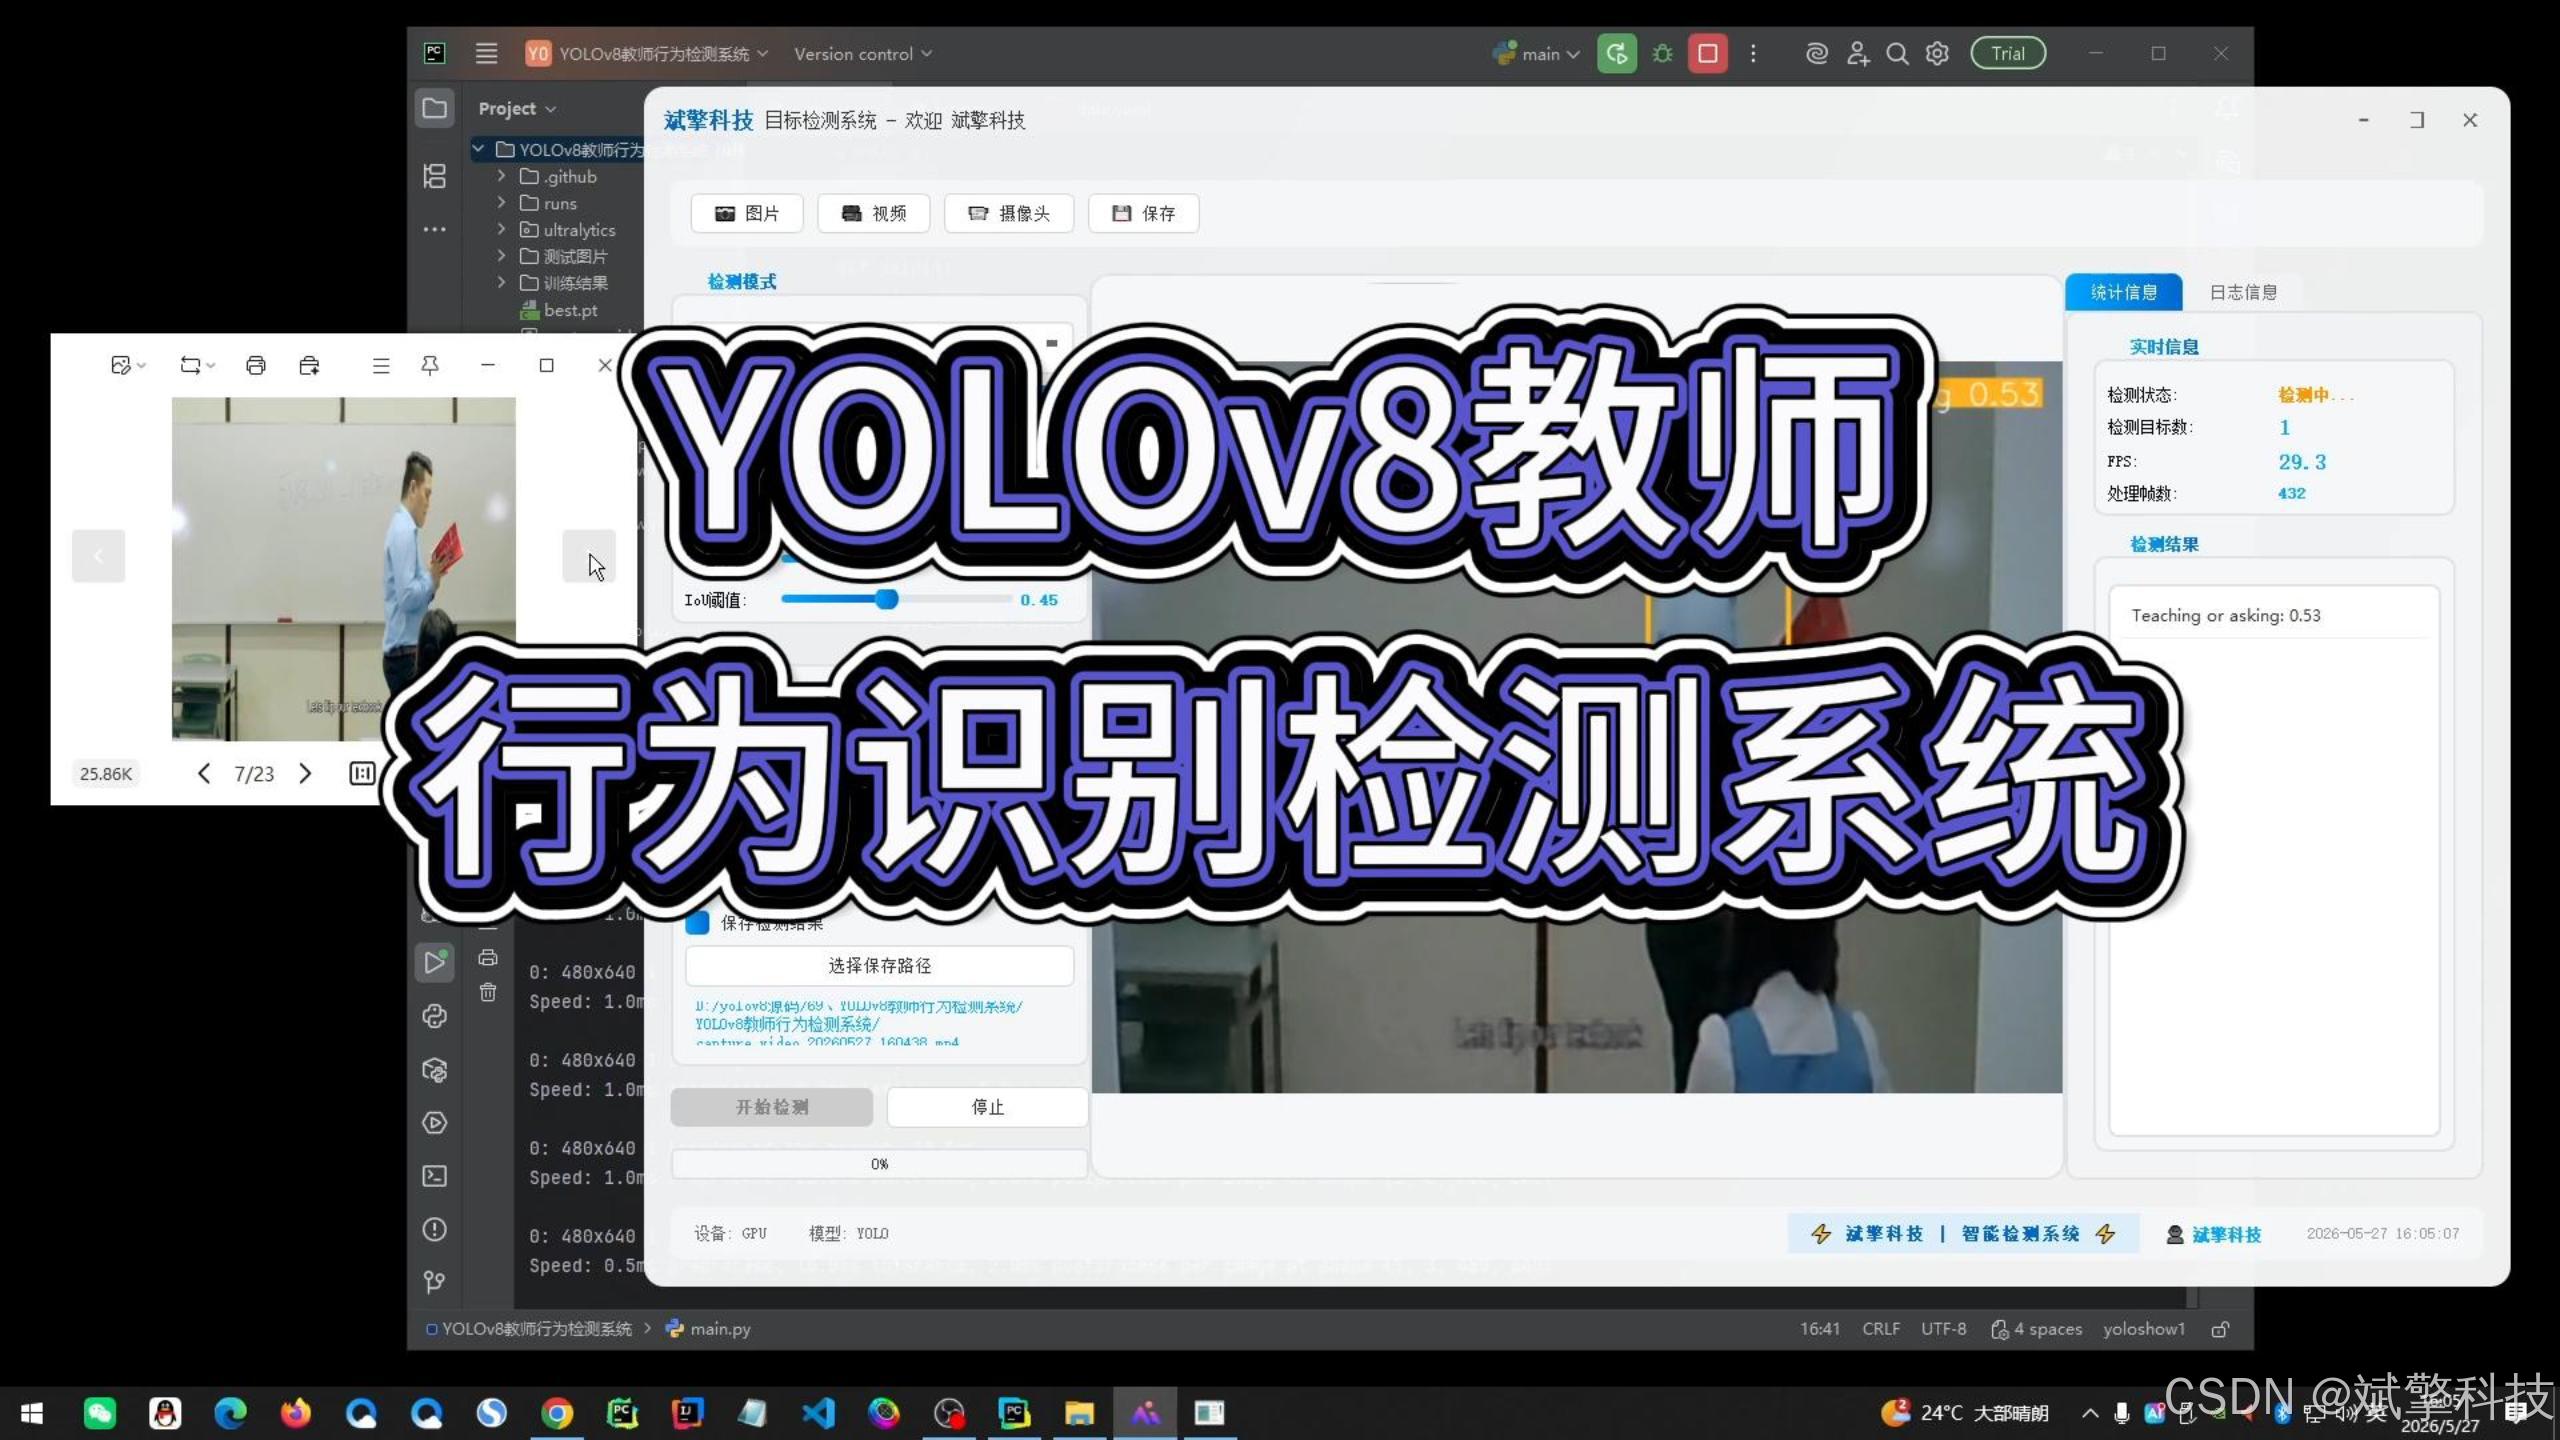
Task: Click the 0% detection progress bar
Action: point(879,1164)
